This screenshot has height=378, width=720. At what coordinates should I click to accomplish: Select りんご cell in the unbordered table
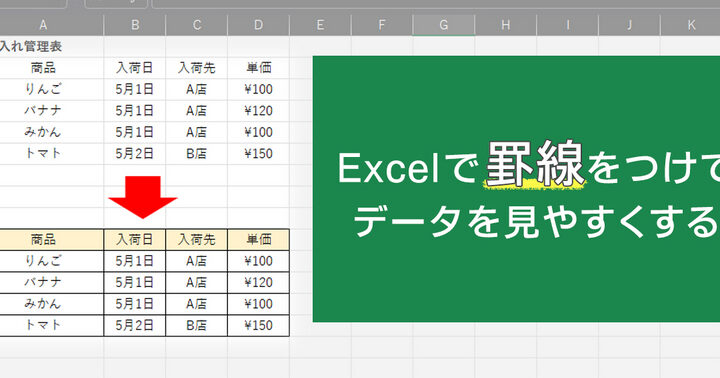point(51,89)
